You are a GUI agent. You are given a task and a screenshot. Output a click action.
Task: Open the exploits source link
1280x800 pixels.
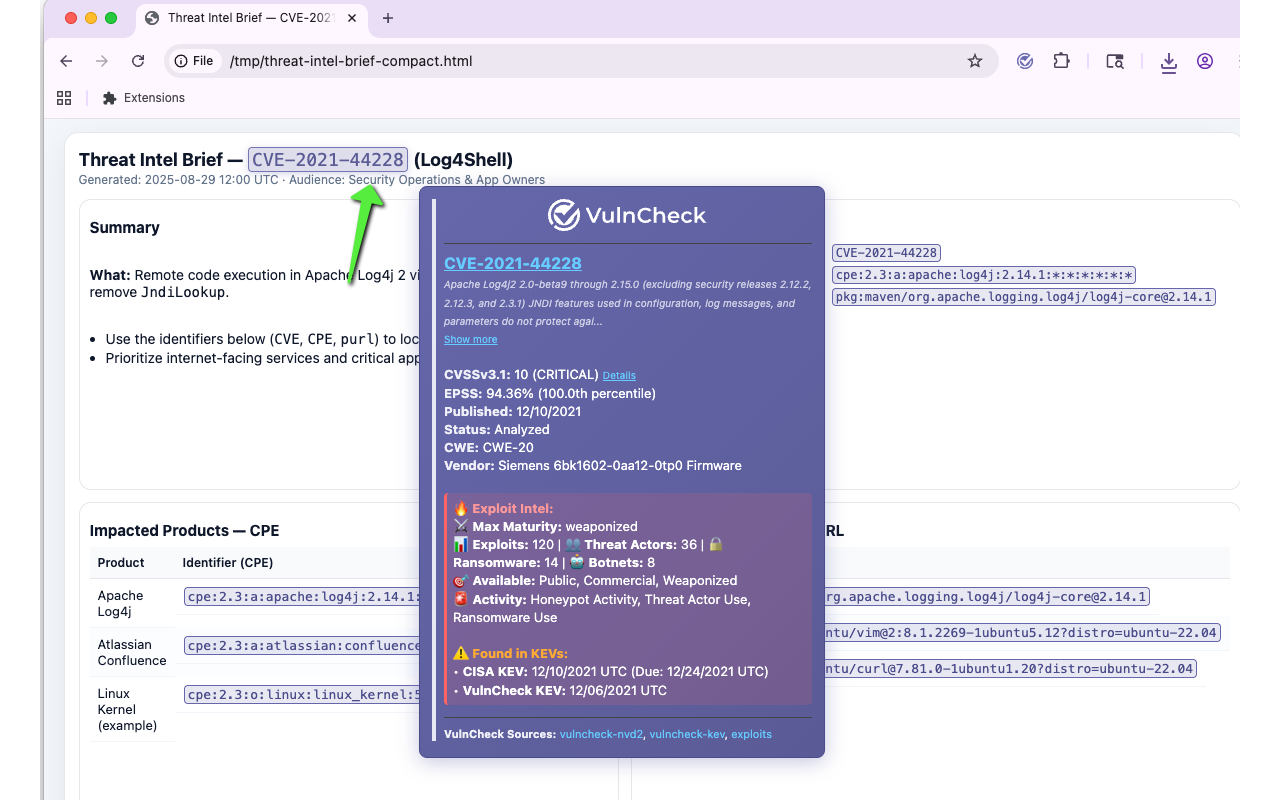[751, 734]
